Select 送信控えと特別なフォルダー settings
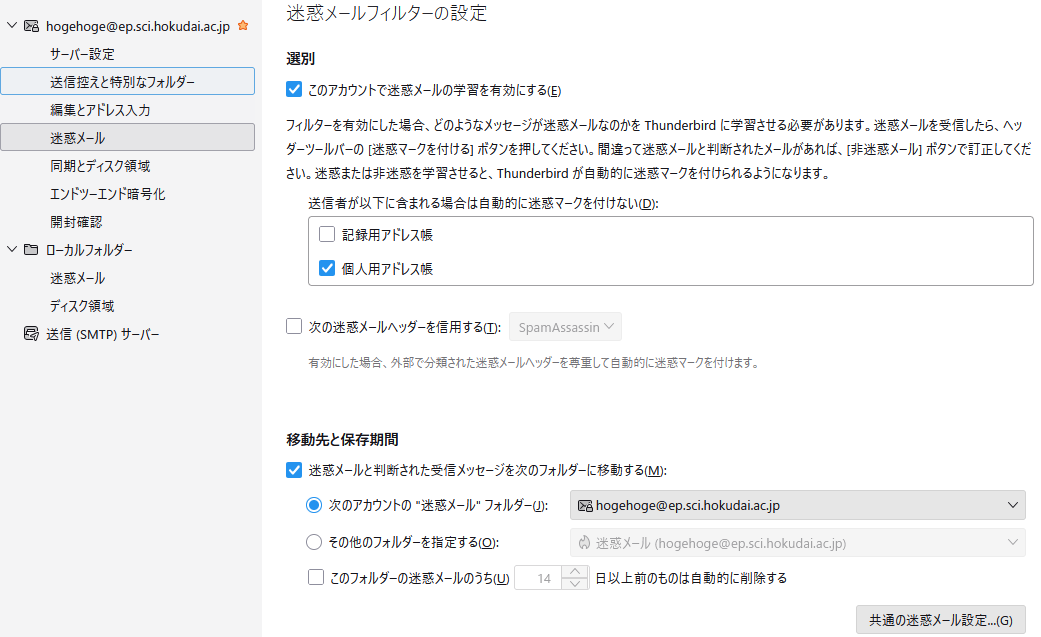 (127, 81)
